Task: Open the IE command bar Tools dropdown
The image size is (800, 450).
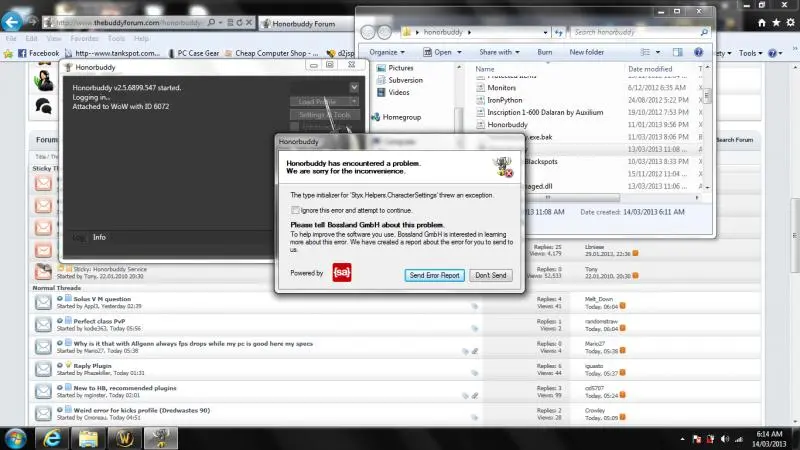Action: click(x=750, y=53)
